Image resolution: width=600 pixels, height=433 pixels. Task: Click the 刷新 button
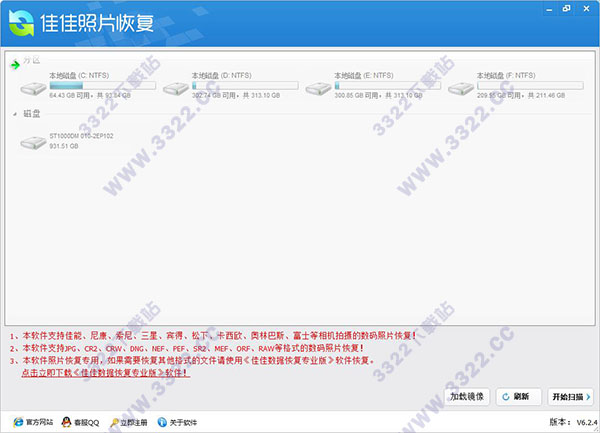[x=518, y=397]
